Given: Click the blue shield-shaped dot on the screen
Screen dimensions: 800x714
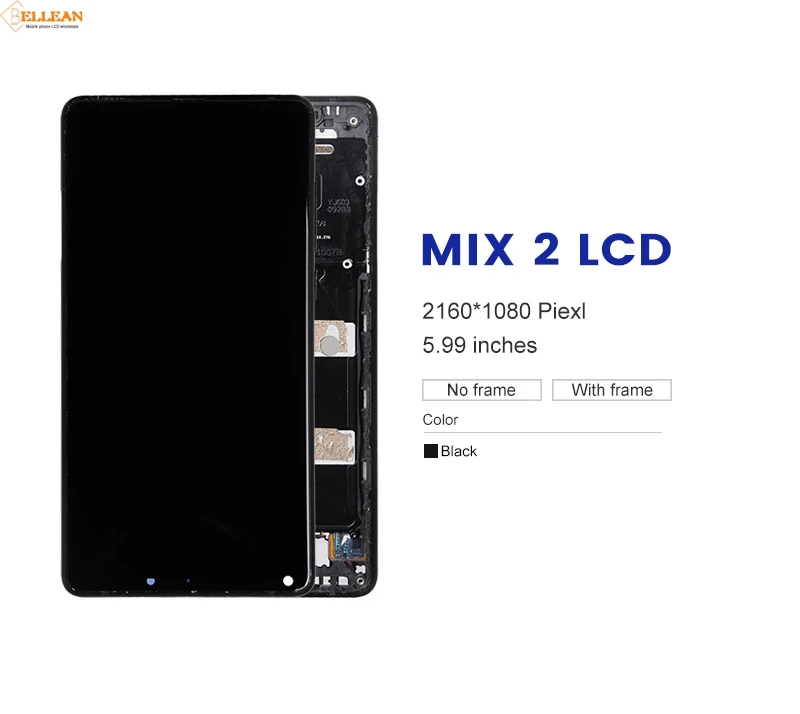Looking at the screenshot, I should pyautogui.click(x=151, y=581).
